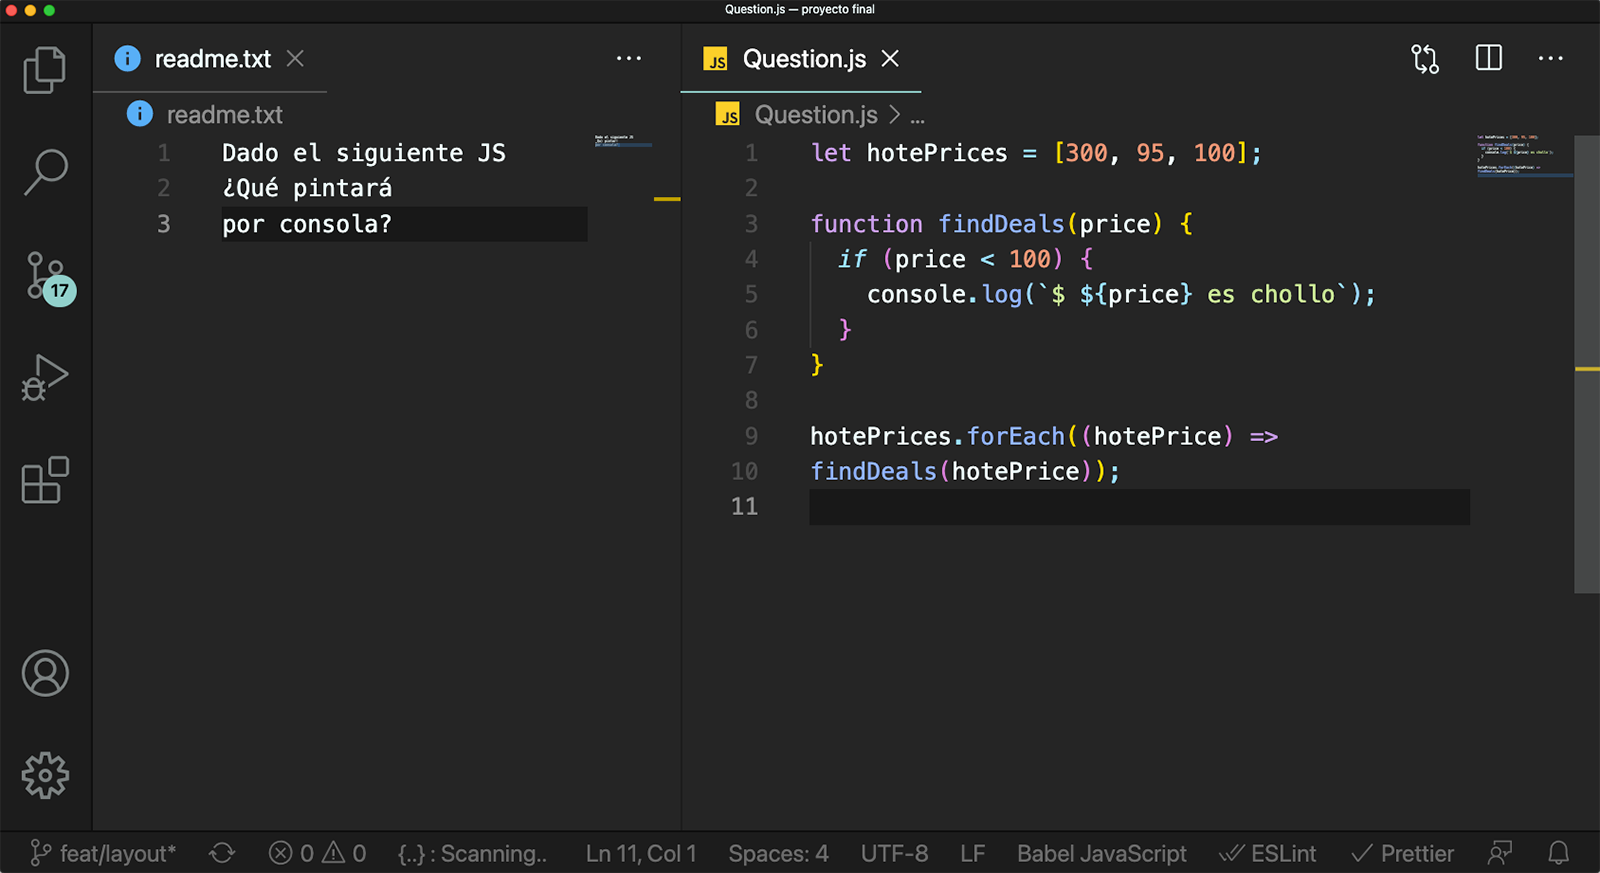Open the Run and Debug view
The width and height of the screenshot is (1600, 873).
pyautogui.click(x=45, y=378)
